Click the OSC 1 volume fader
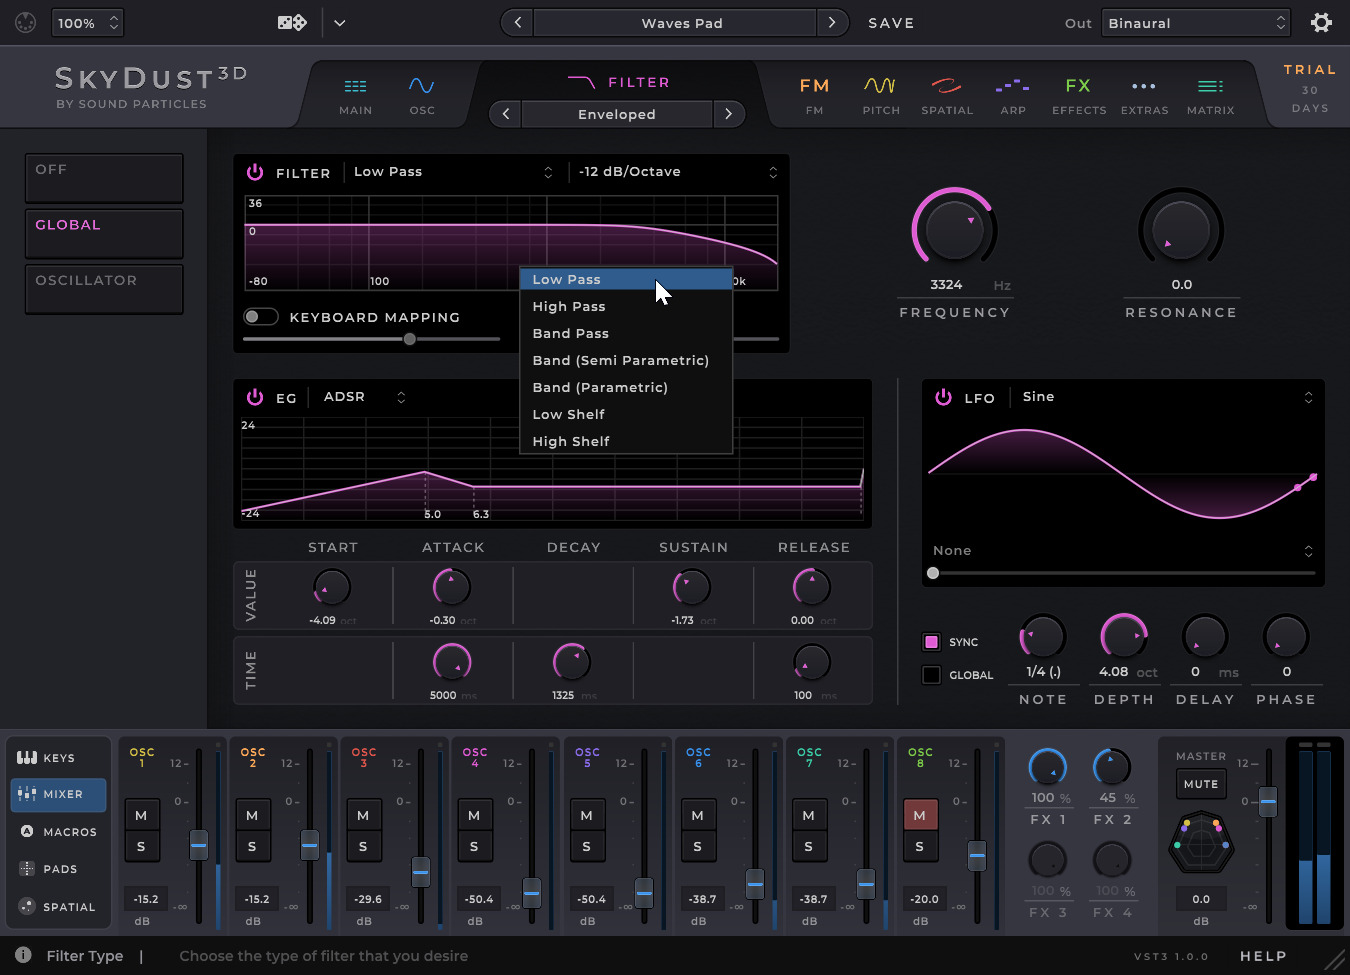1350x975 pixels. [x=199, y=845]
